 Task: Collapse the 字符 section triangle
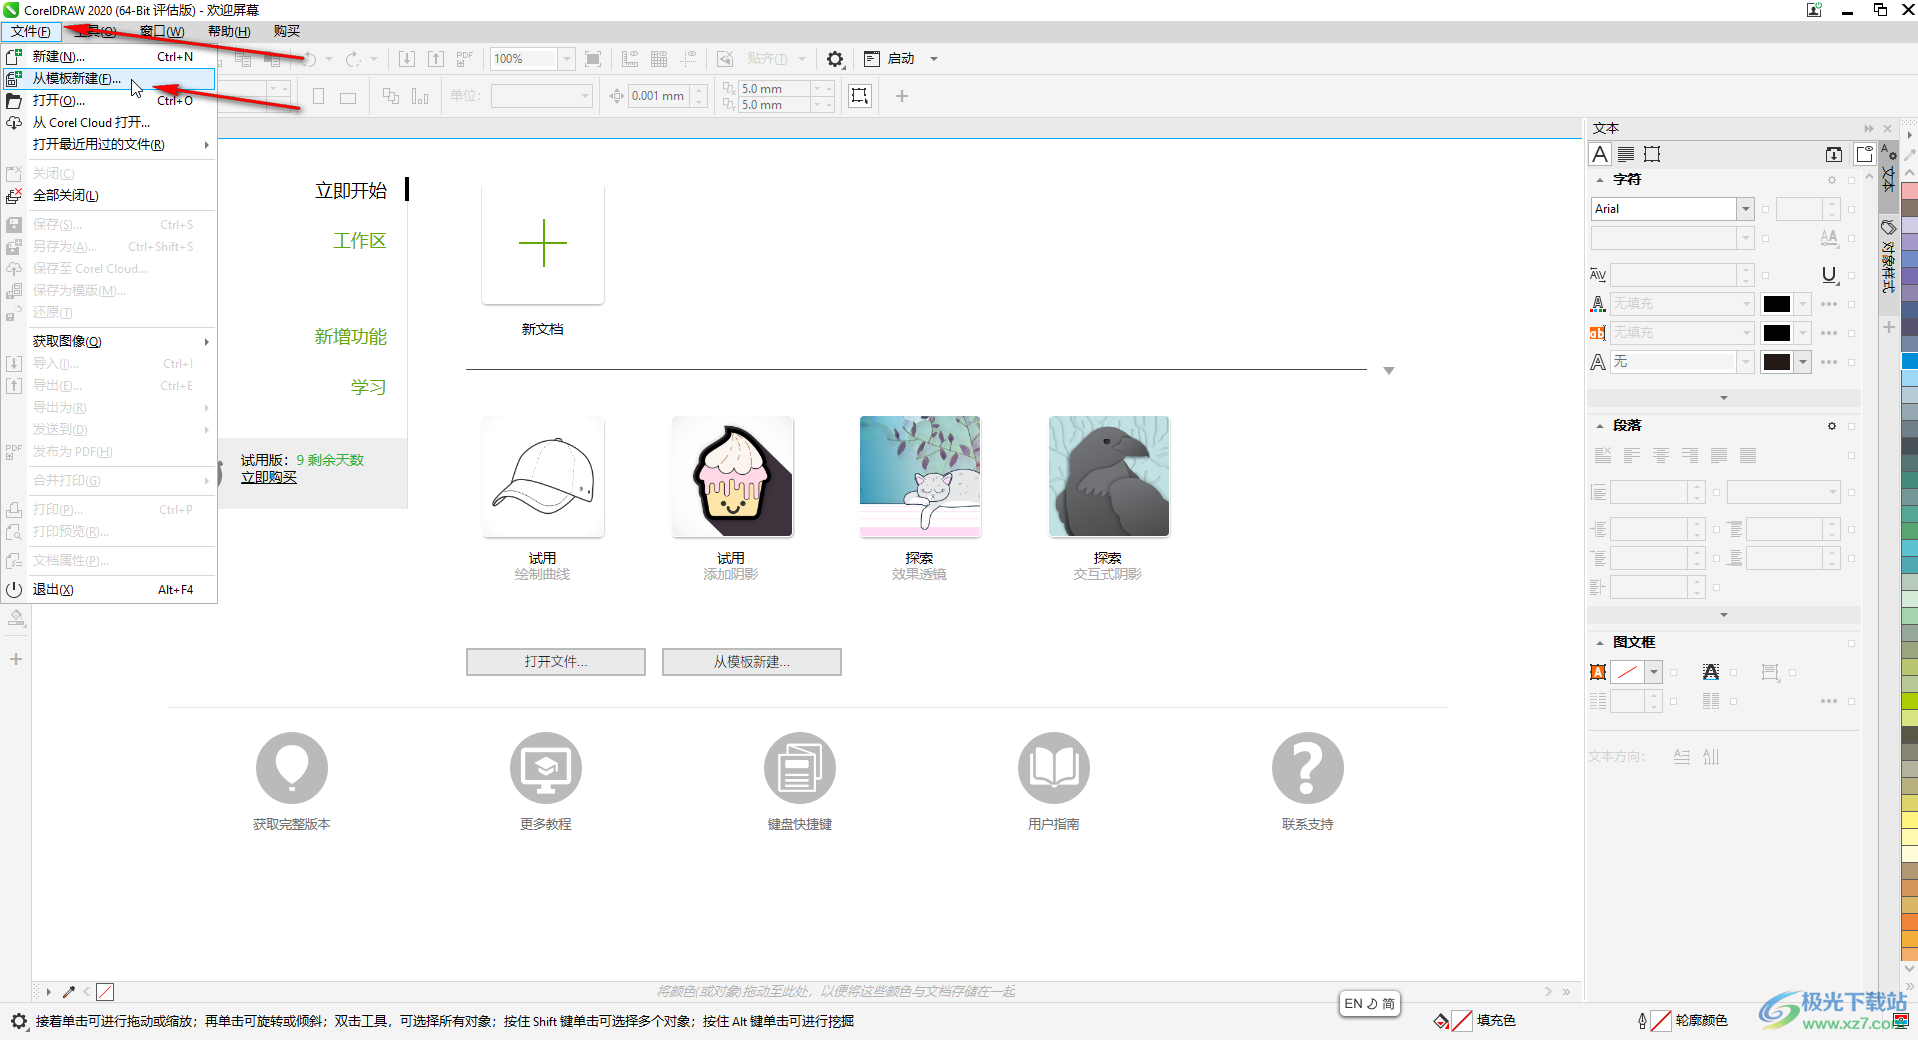1600,180
